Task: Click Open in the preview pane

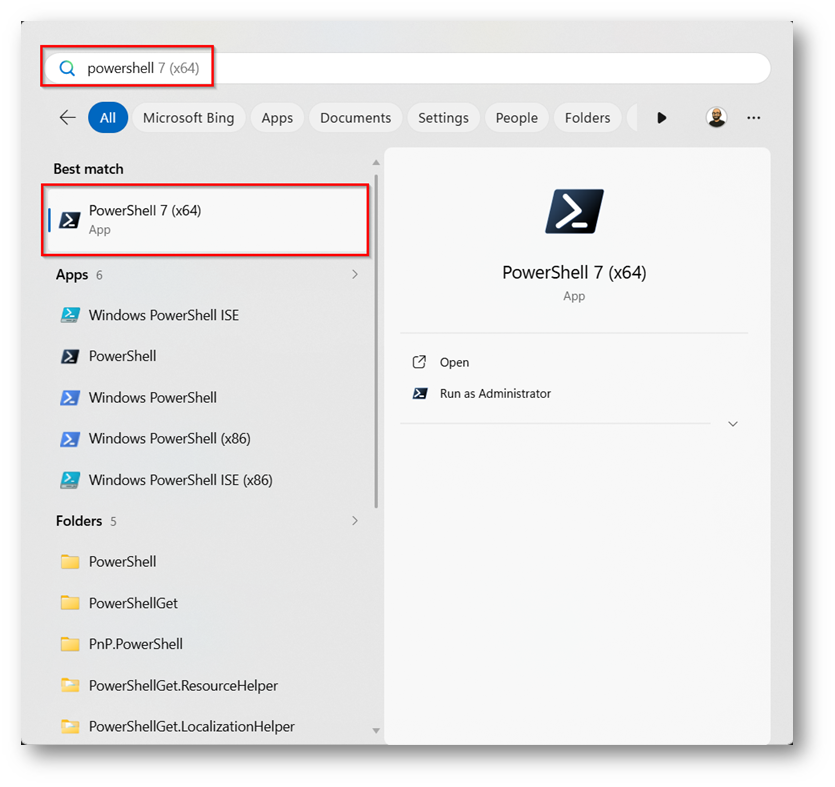Action: 454,362
